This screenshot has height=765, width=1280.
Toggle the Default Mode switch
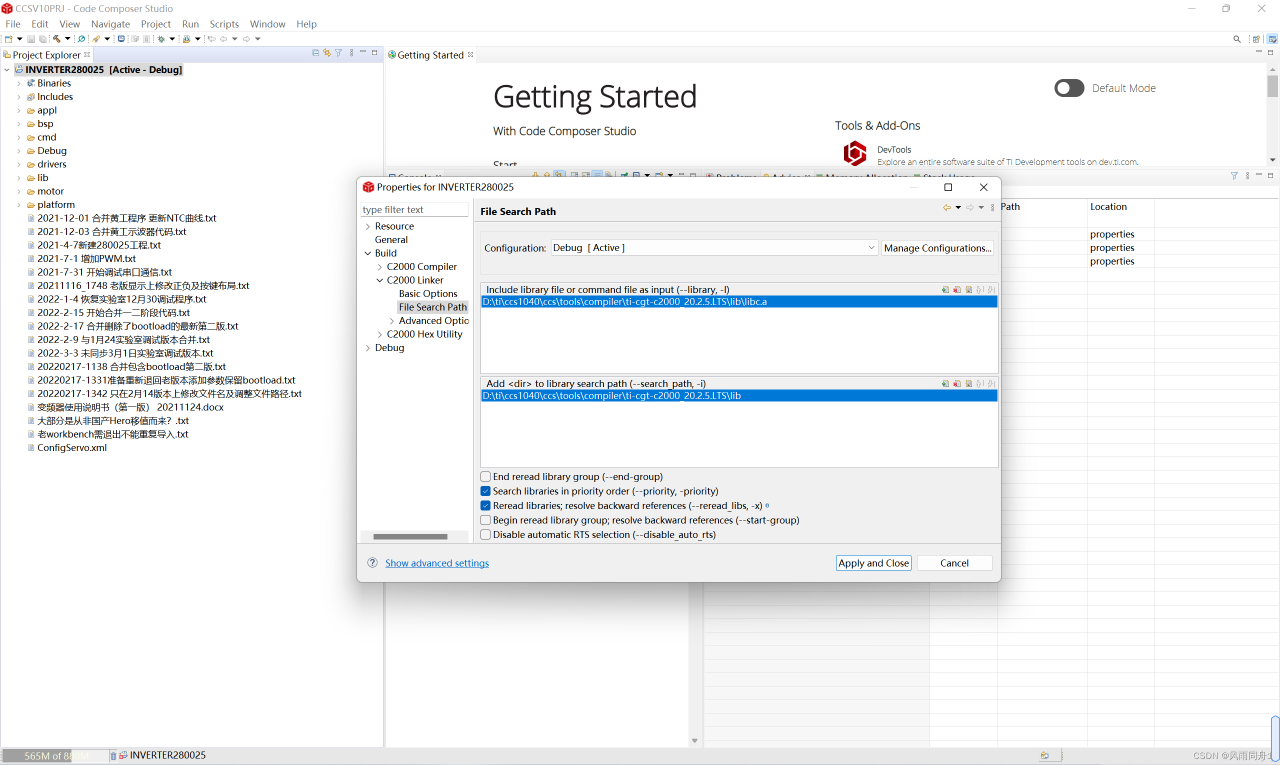pyautogui.click(x=1069, y=88)
